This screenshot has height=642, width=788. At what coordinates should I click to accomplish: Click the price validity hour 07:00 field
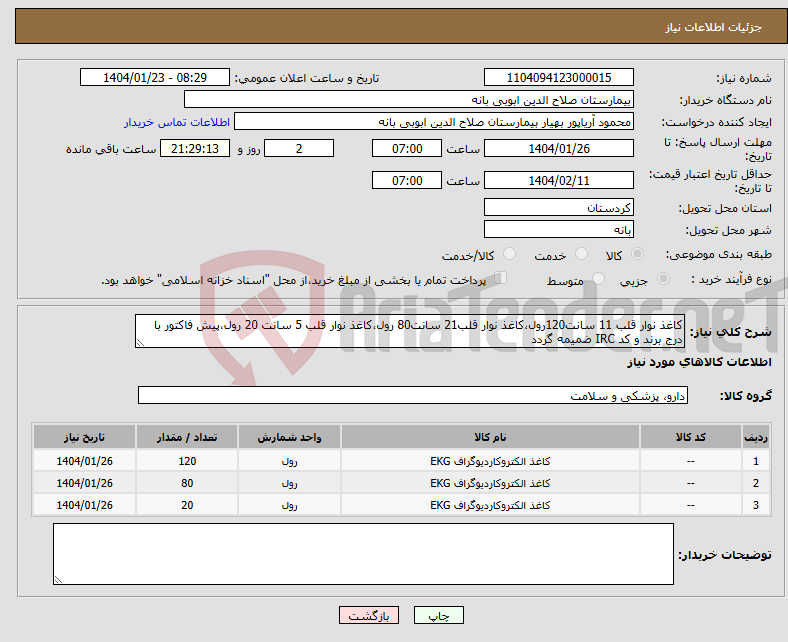407,180
